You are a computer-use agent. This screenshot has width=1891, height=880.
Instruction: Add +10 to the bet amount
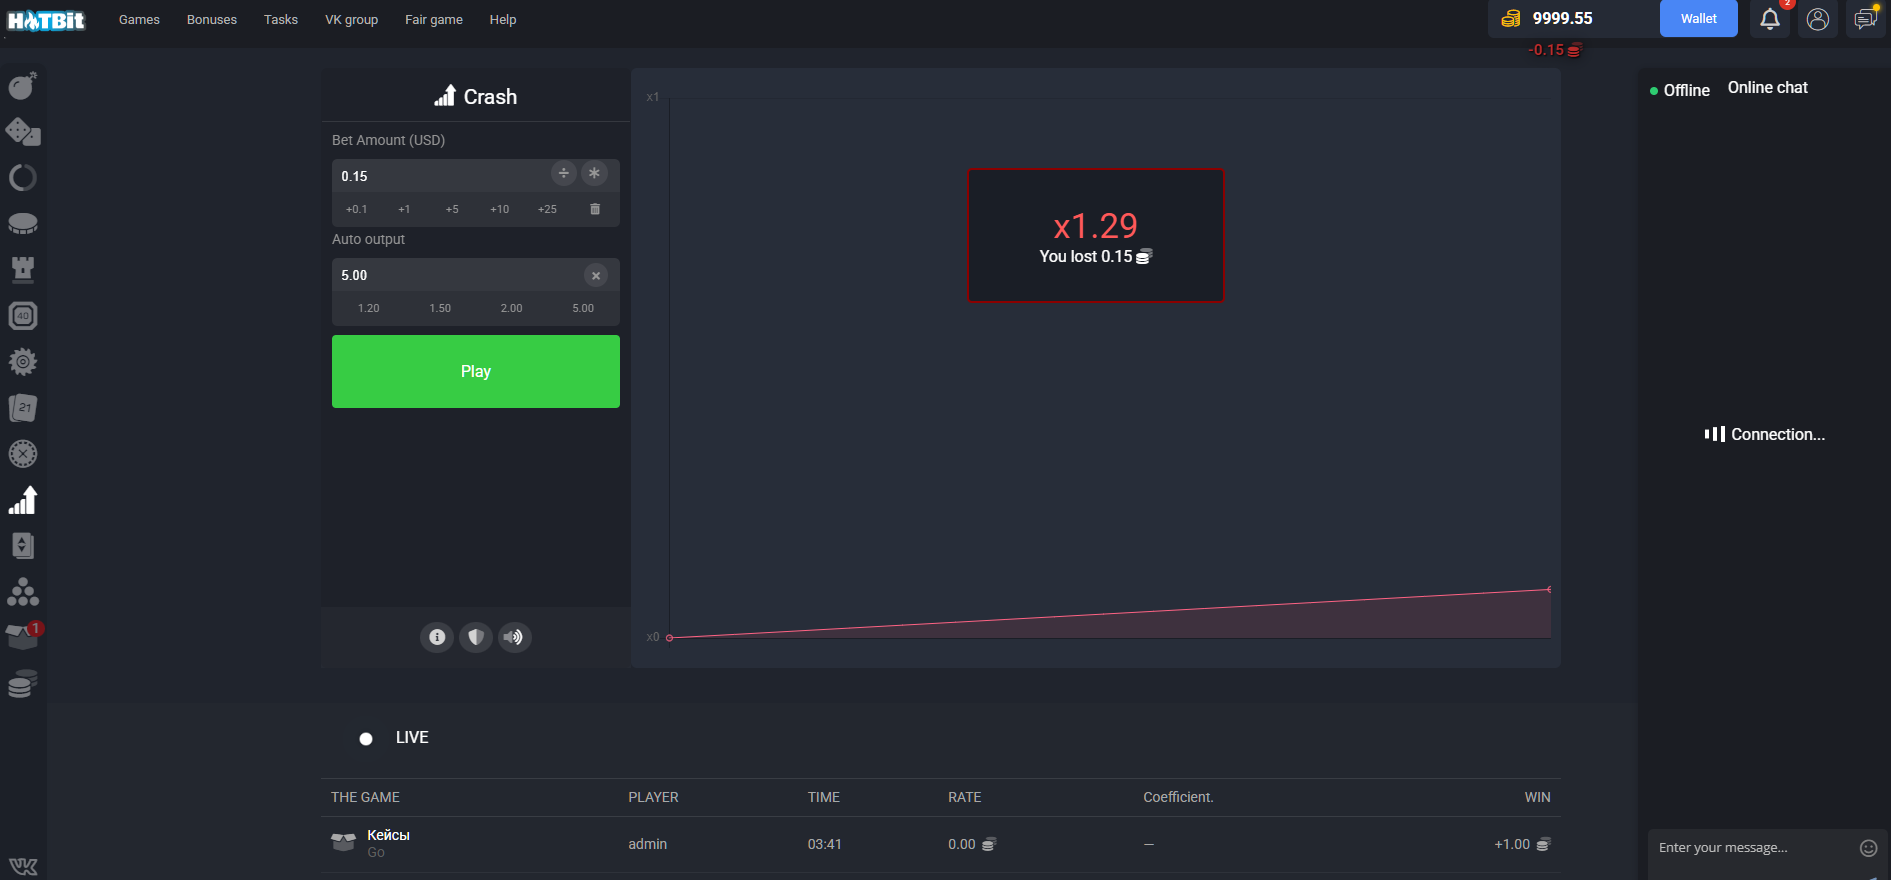coord(499,209)
